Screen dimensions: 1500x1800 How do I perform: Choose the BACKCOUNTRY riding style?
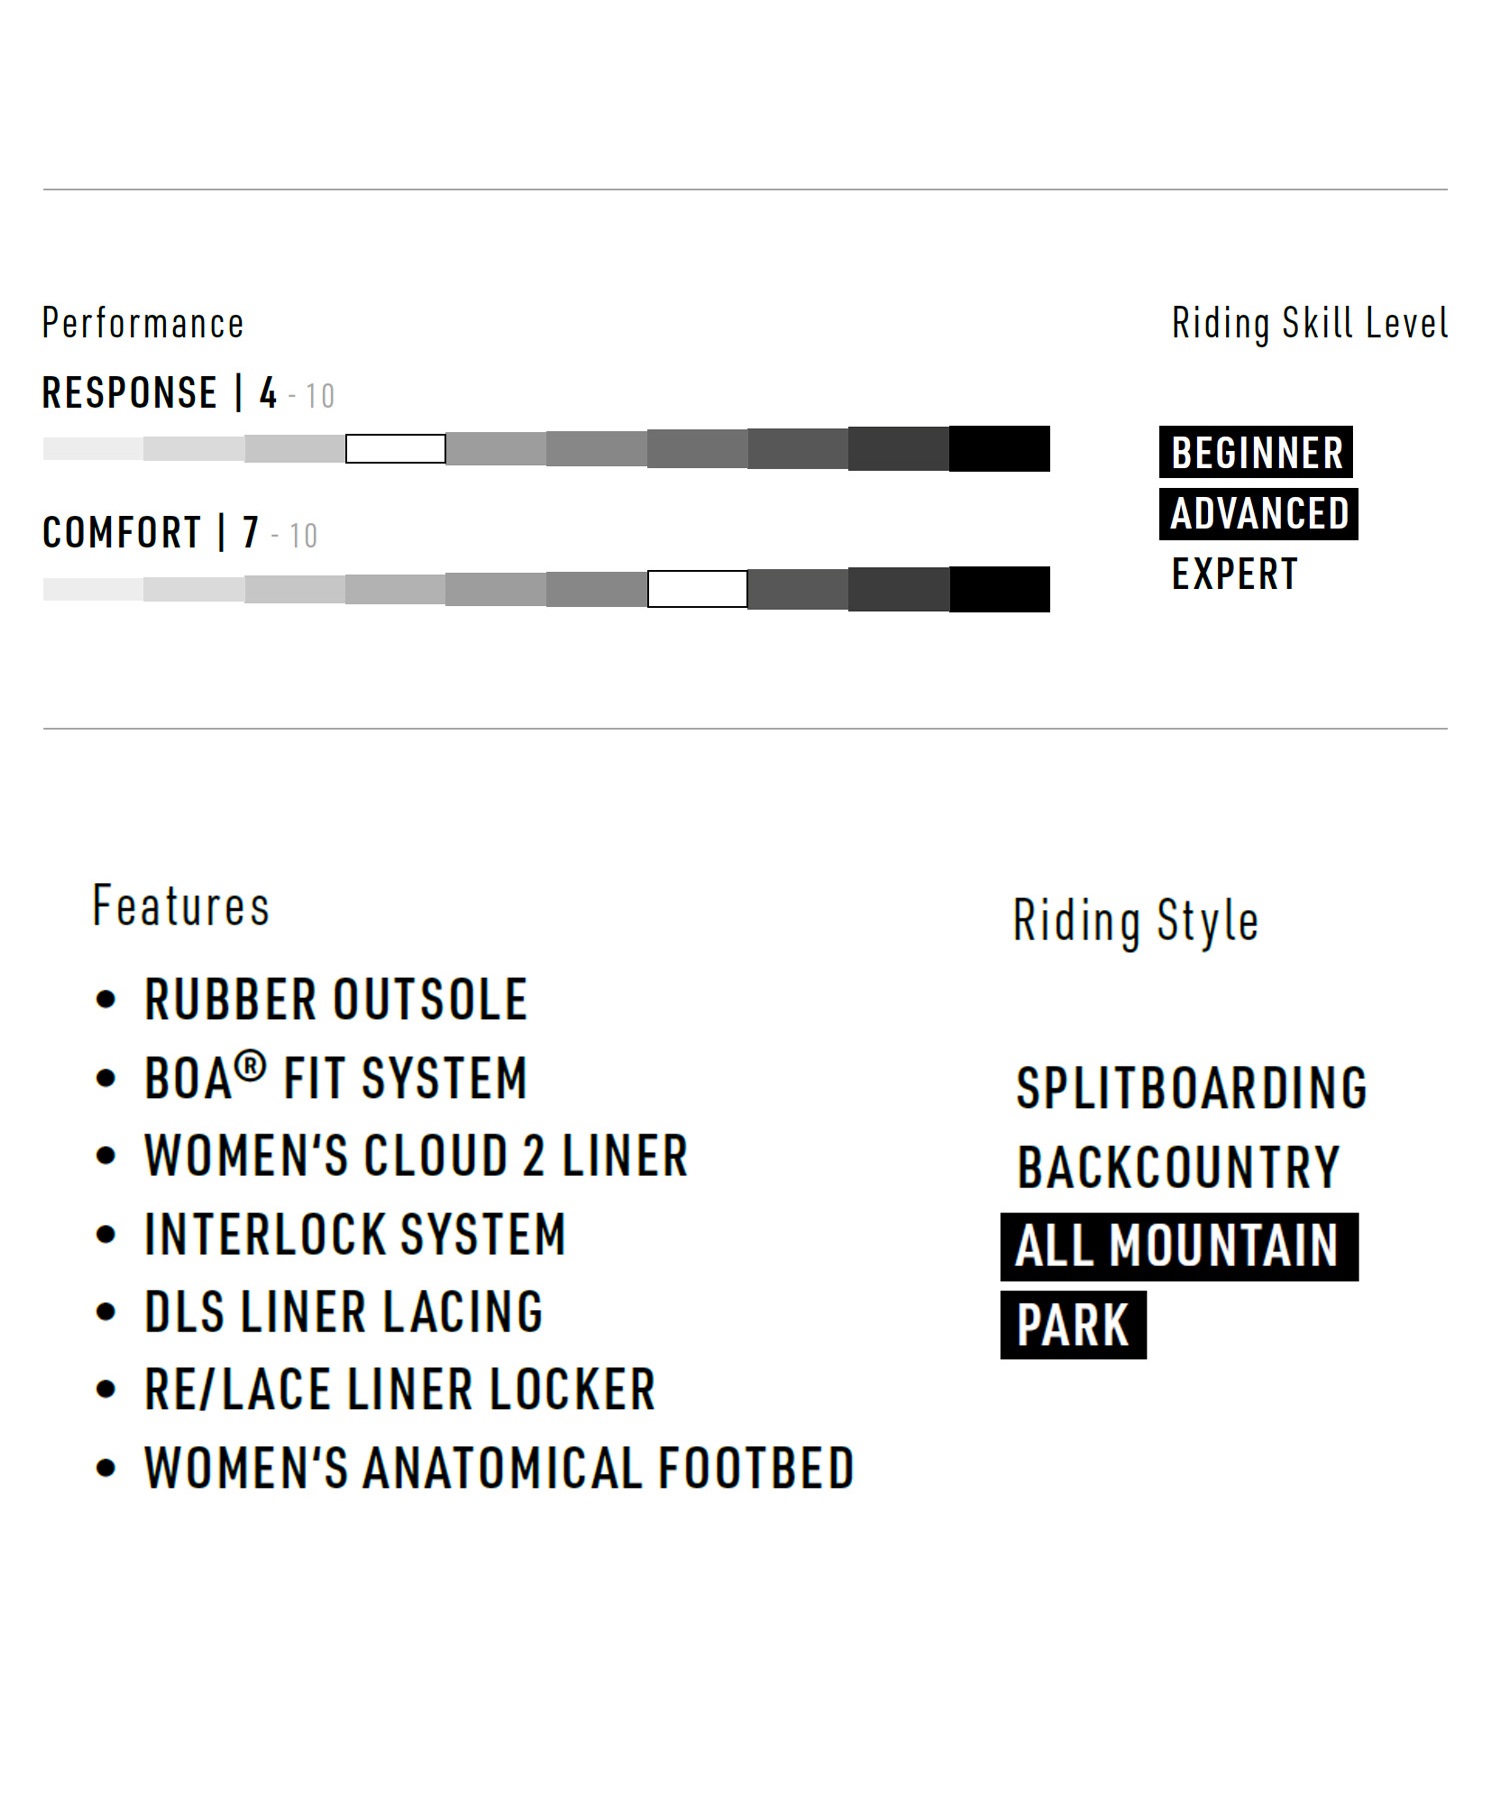click(1178, 1167)
